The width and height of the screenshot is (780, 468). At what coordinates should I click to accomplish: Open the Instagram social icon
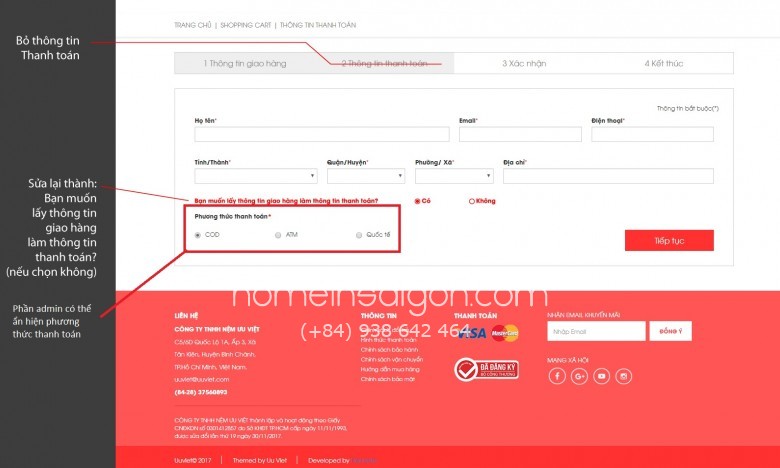[x=624, y=376]
